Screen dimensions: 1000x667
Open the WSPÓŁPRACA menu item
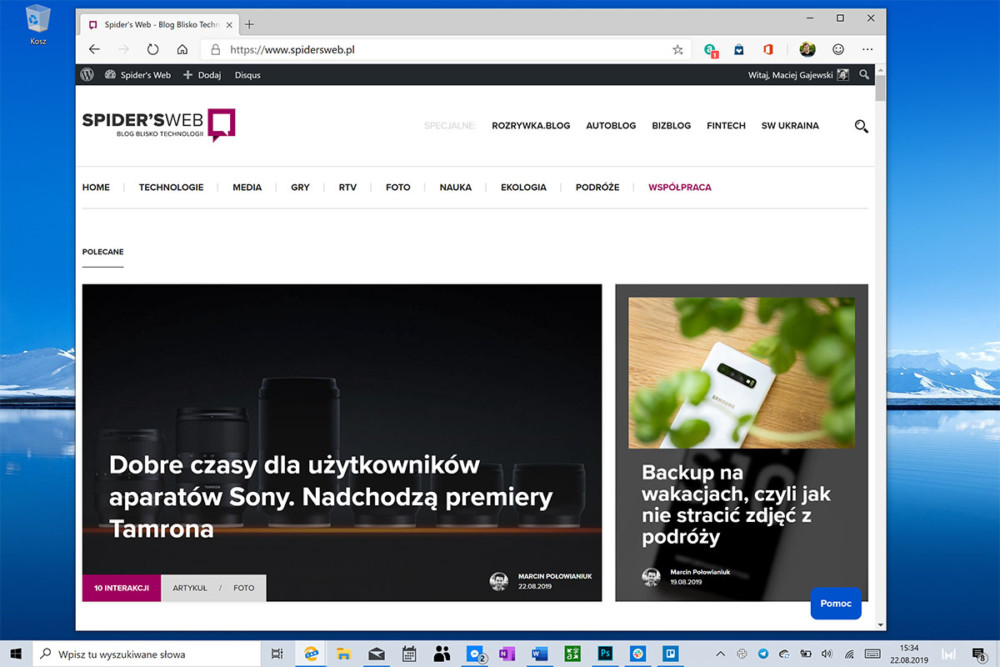click(x=679, y=187)
